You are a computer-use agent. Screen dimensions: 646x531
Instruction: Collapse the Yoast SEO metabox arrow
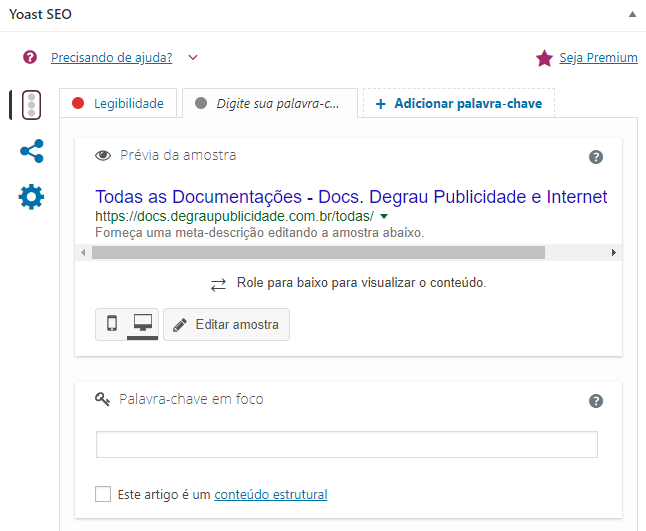pos(632,15)
